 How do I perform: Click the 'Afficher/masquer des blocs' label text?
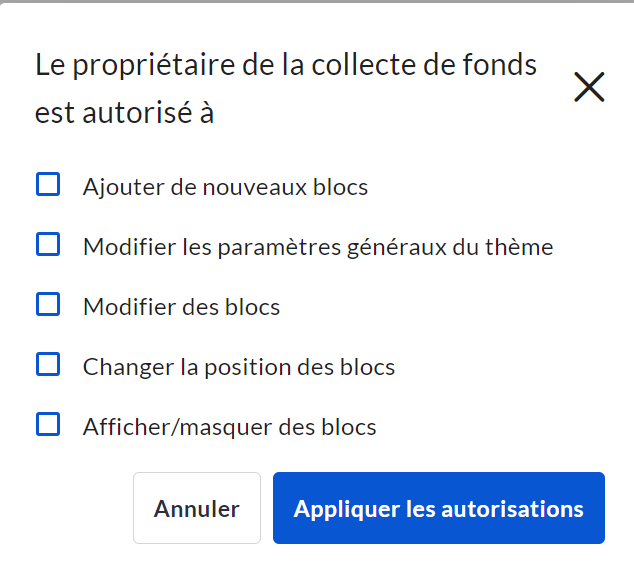click(x=229, y=427)
